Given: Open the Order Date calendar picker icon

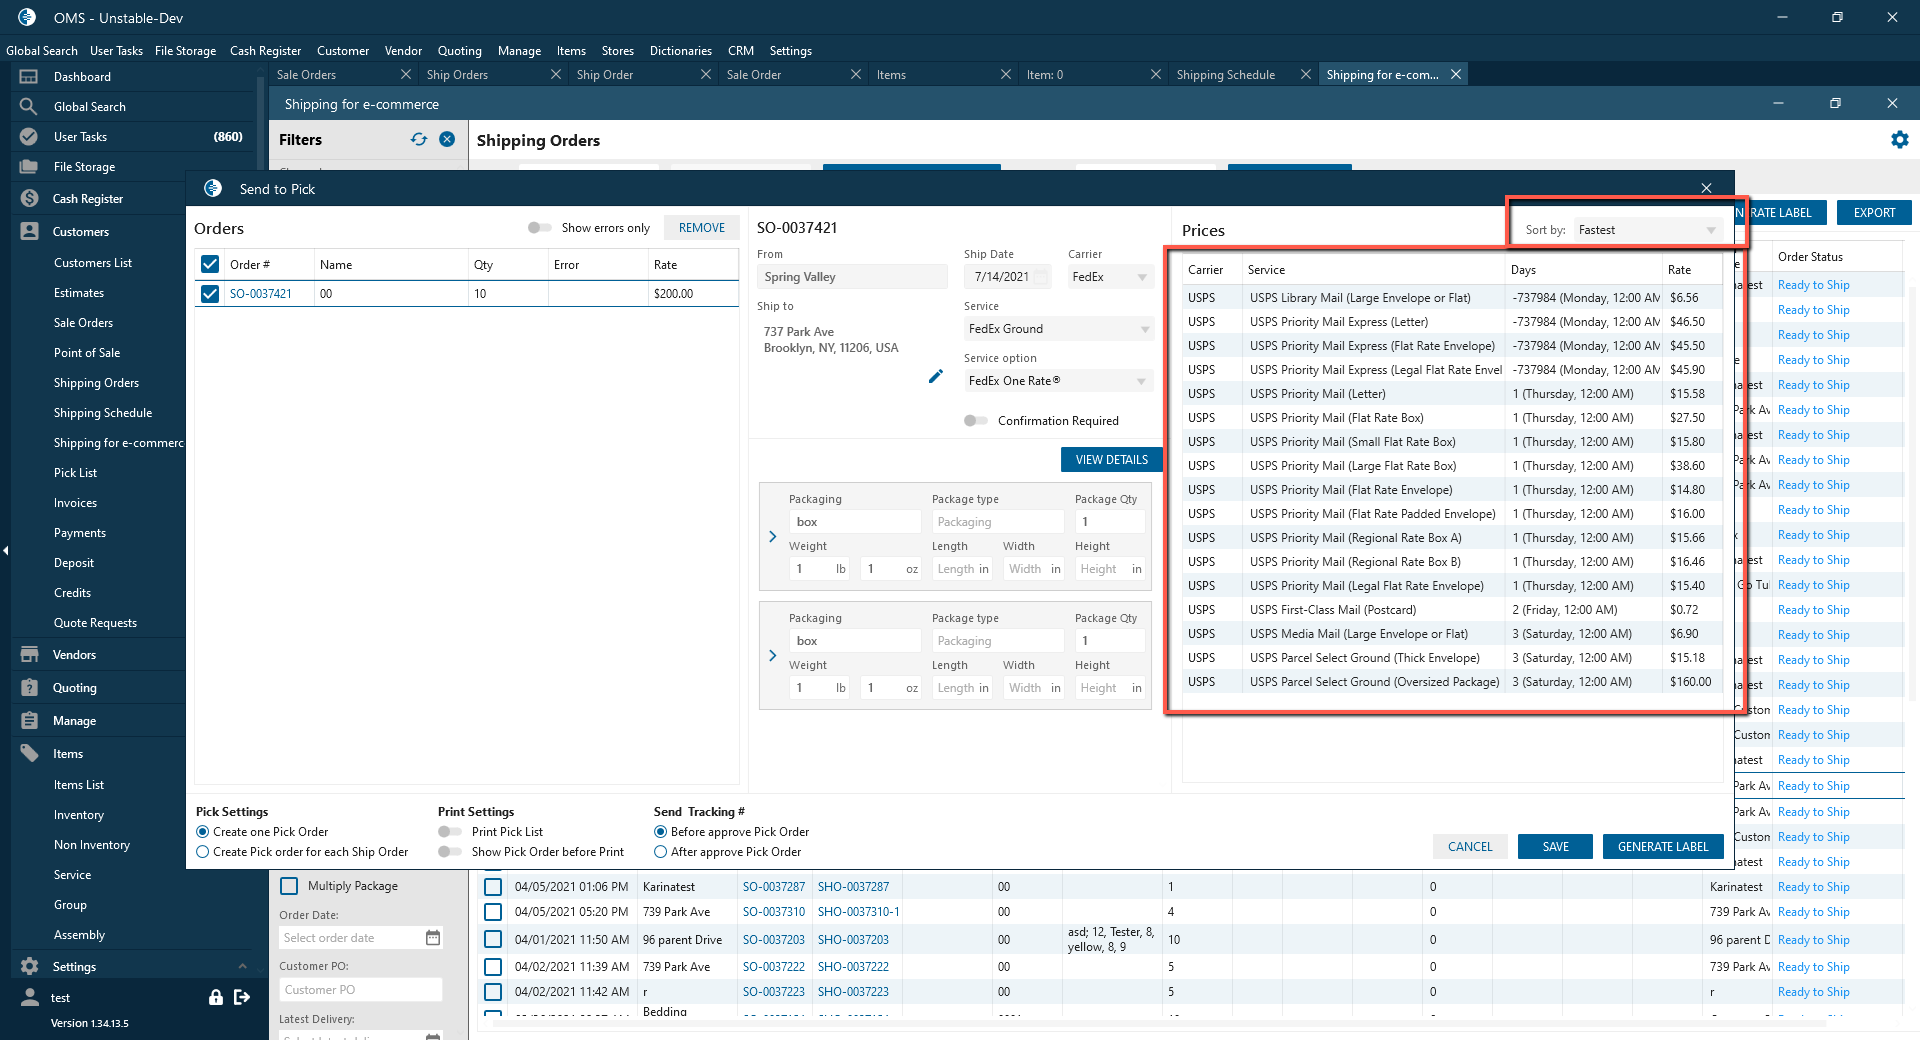Looking at the screenshot, I should 432,938.
